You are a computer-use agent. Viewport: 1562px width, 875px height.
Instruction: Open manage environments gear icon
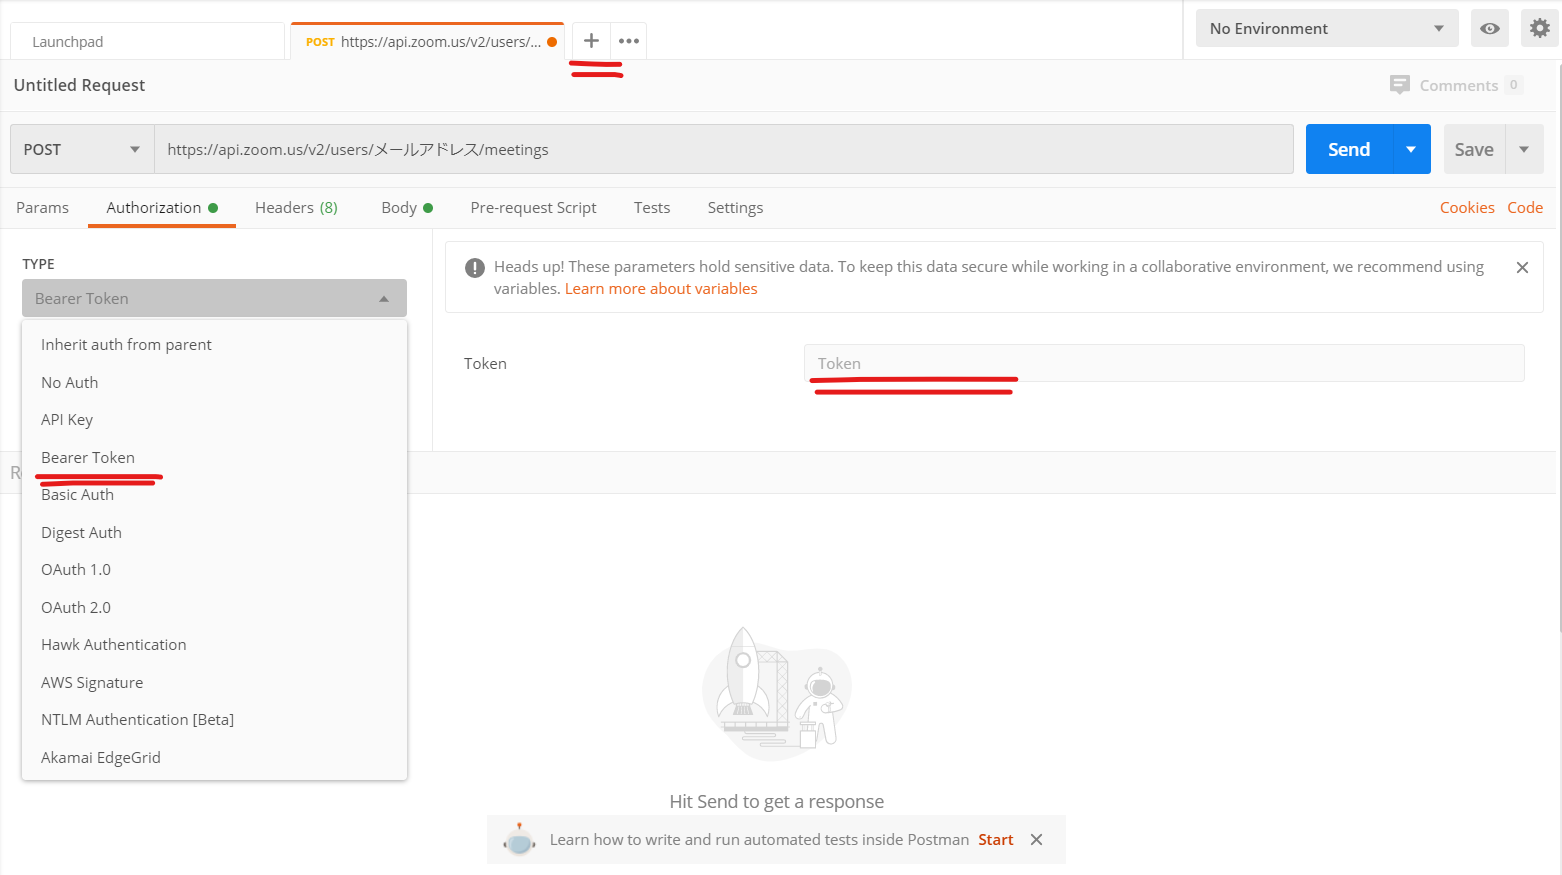click(x=1540, y=28)
